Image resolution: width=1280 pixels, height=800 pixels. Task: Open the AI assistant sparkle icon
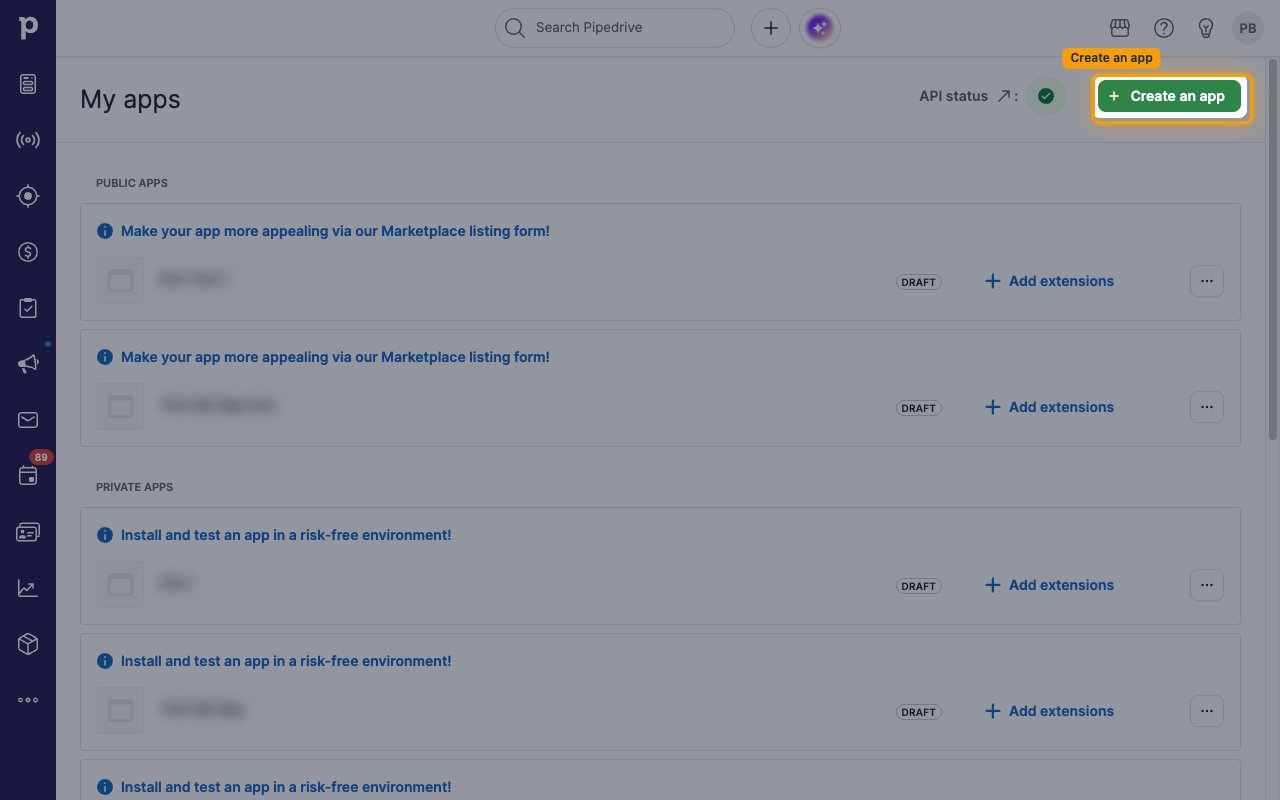pyautogui.click(x=821, y=28)
